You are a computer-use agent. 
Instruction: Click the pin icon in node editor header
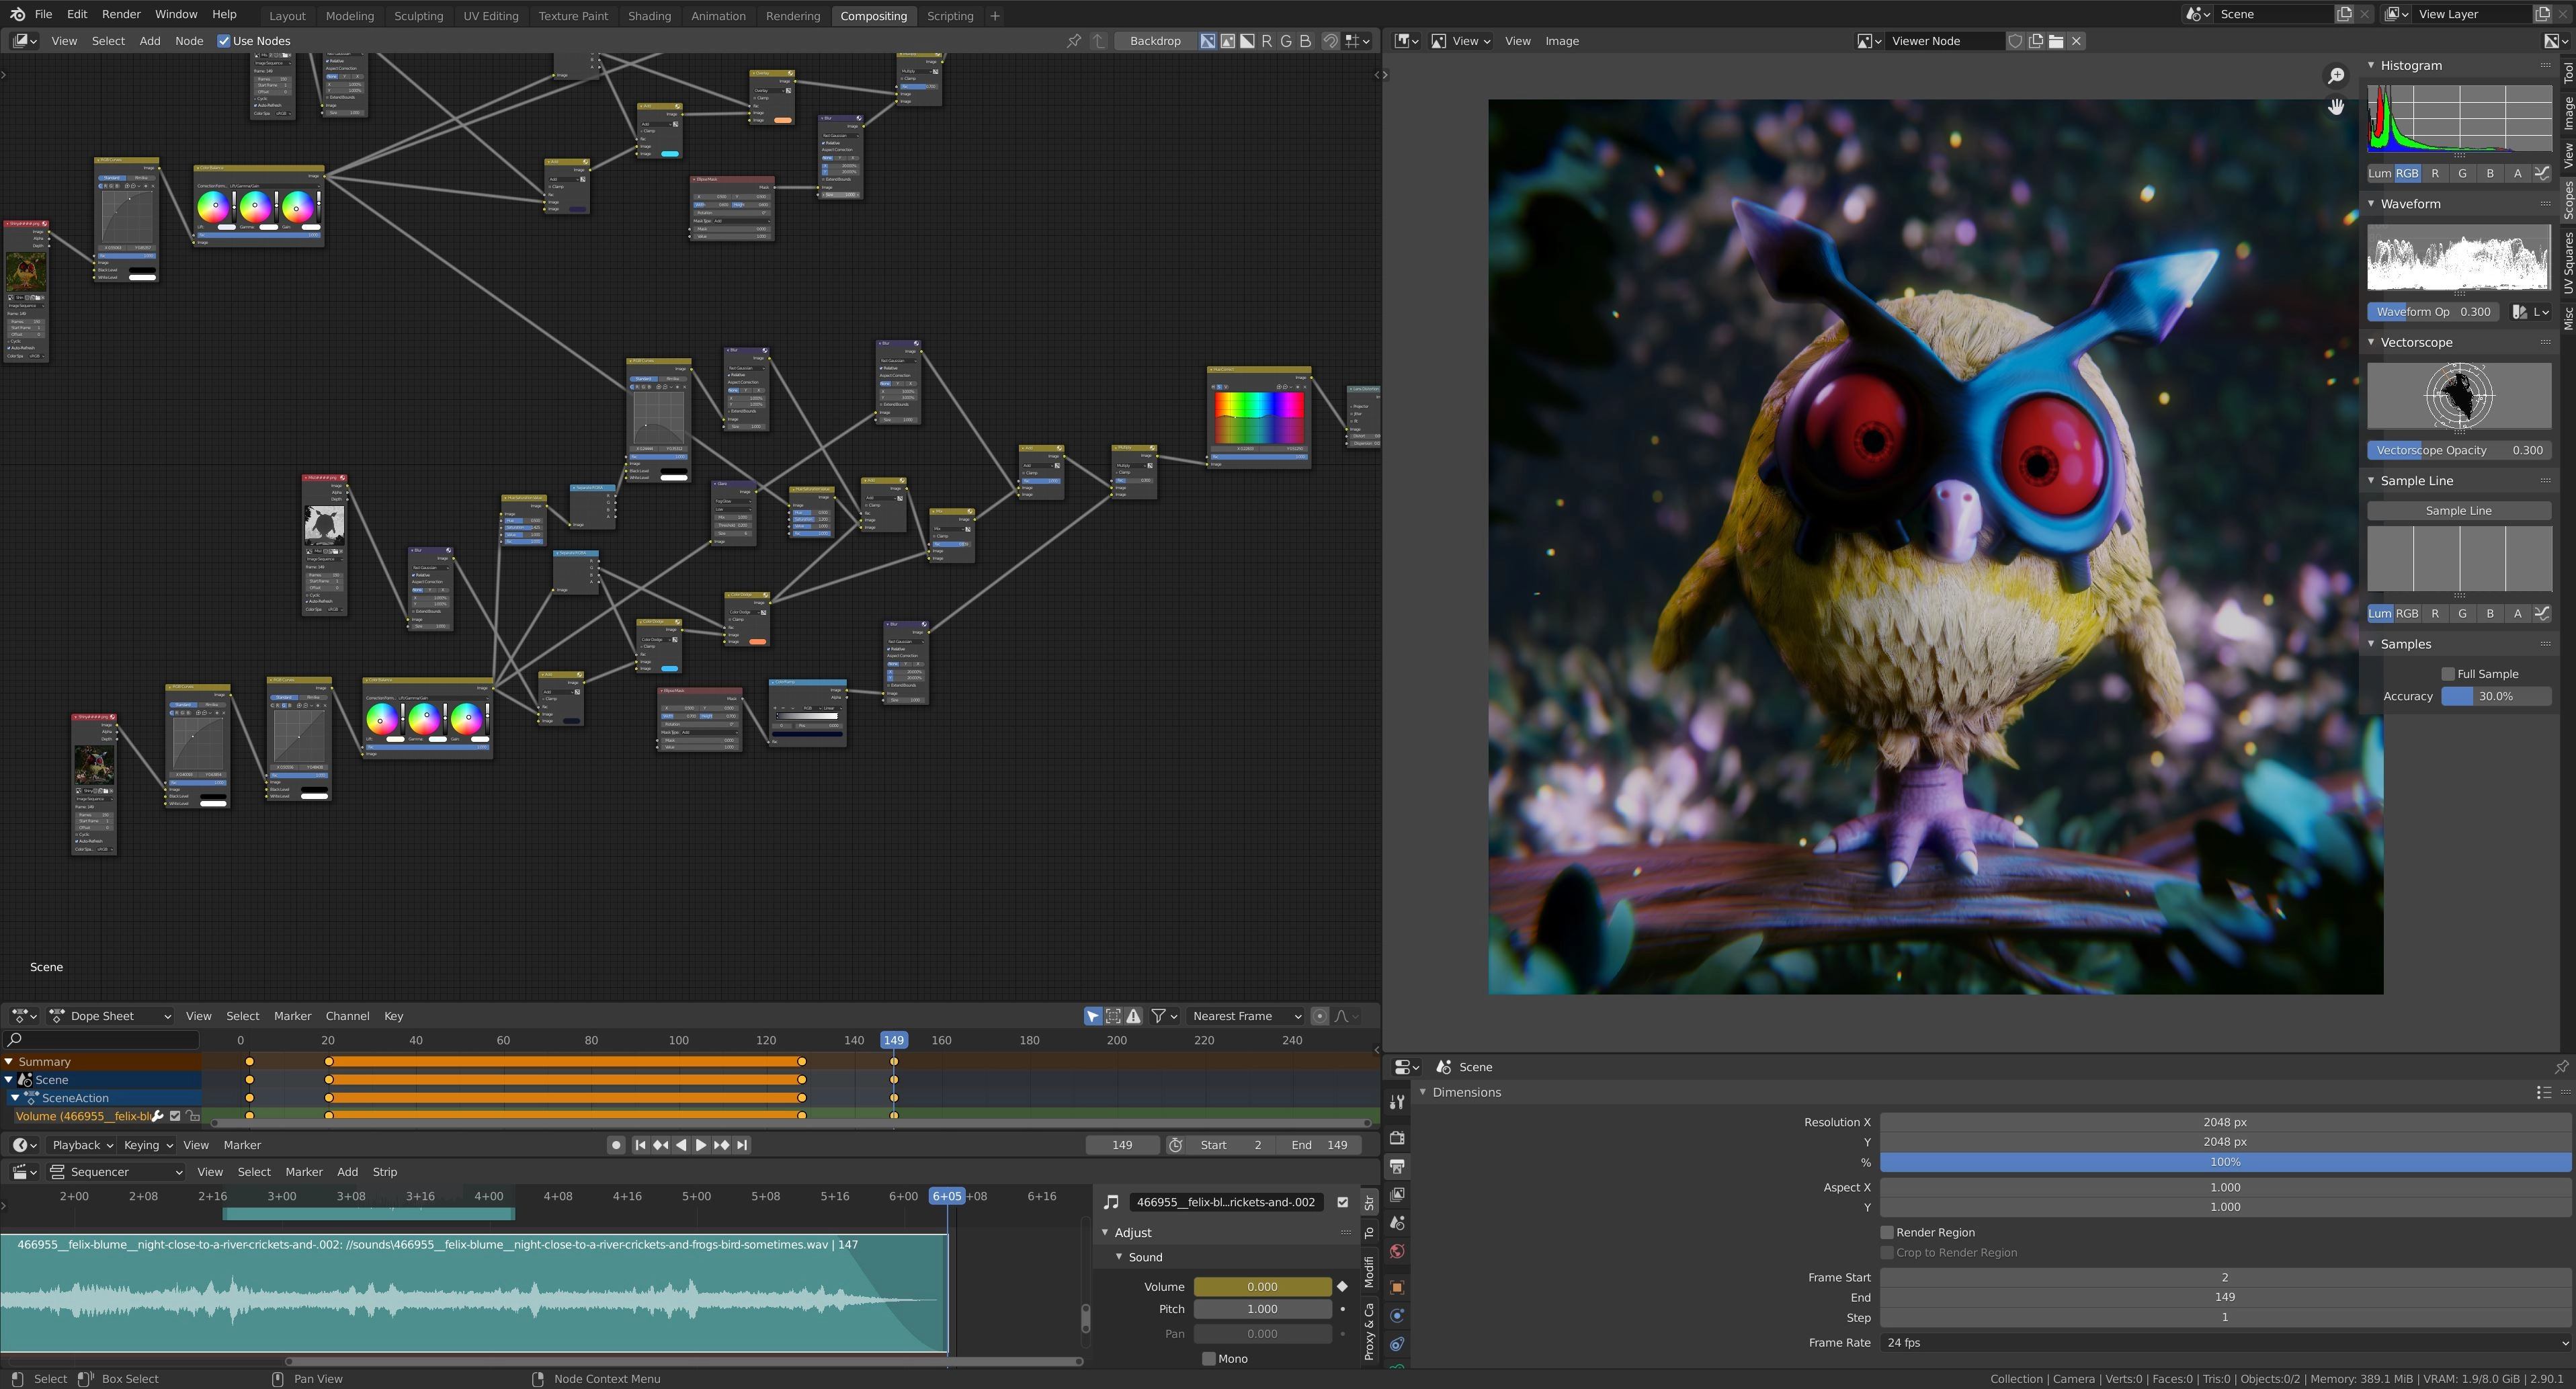pyautogui.click(x=1073, y=41)
